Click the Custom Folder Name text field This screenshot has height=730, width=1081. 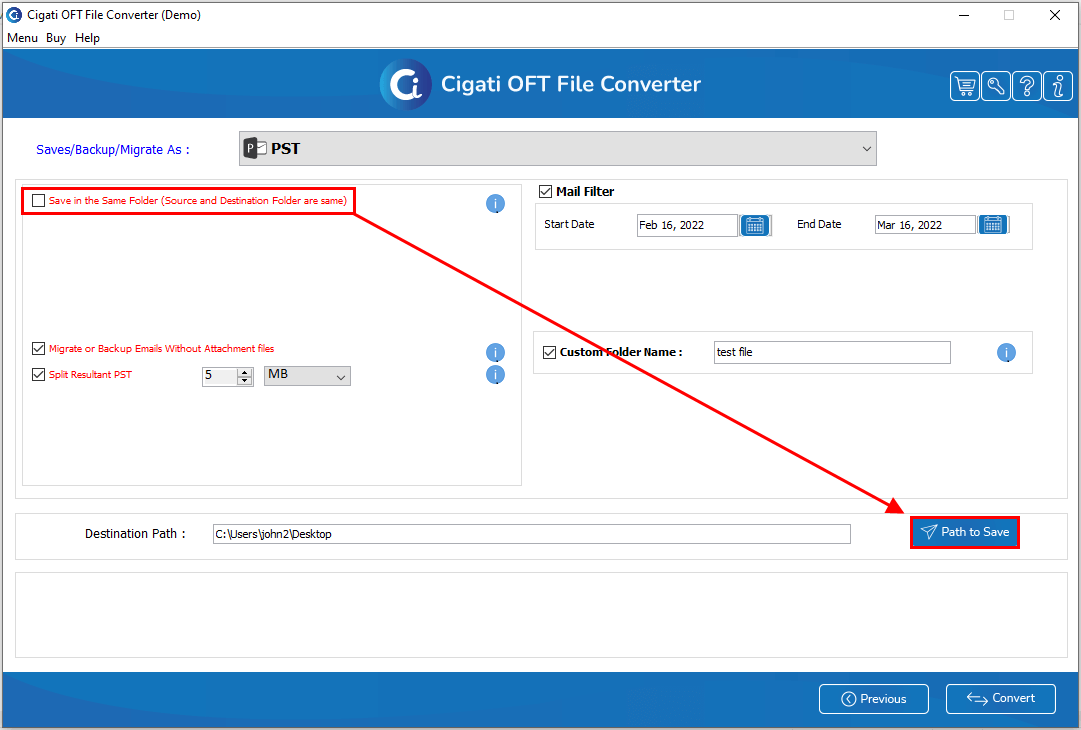(832, 352)
